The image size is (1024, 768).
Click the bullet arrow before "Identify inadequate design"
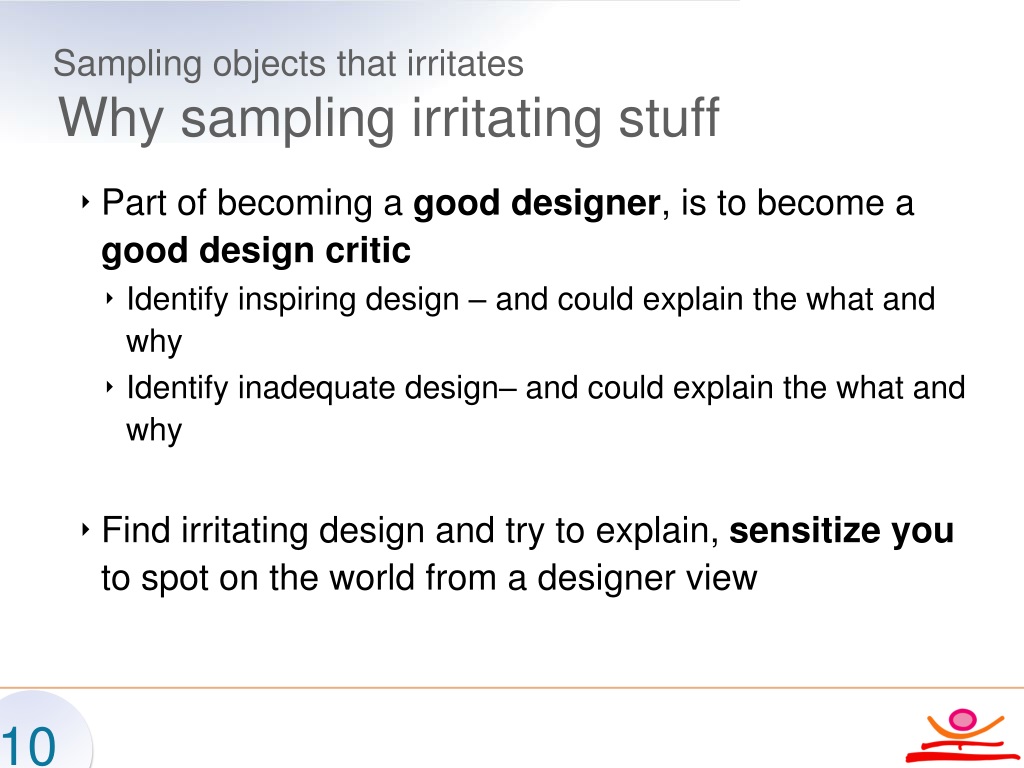[x=109, y=387]
